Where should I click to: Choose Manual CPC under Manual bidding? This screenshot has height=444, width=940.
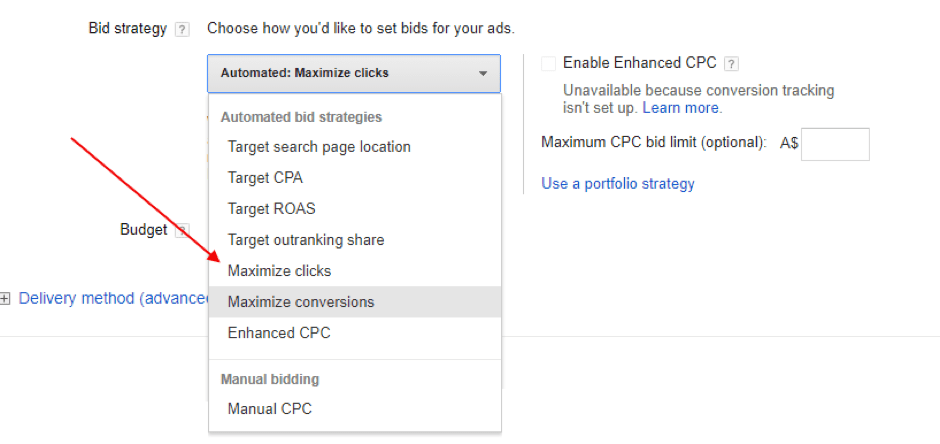coord(269,409)
